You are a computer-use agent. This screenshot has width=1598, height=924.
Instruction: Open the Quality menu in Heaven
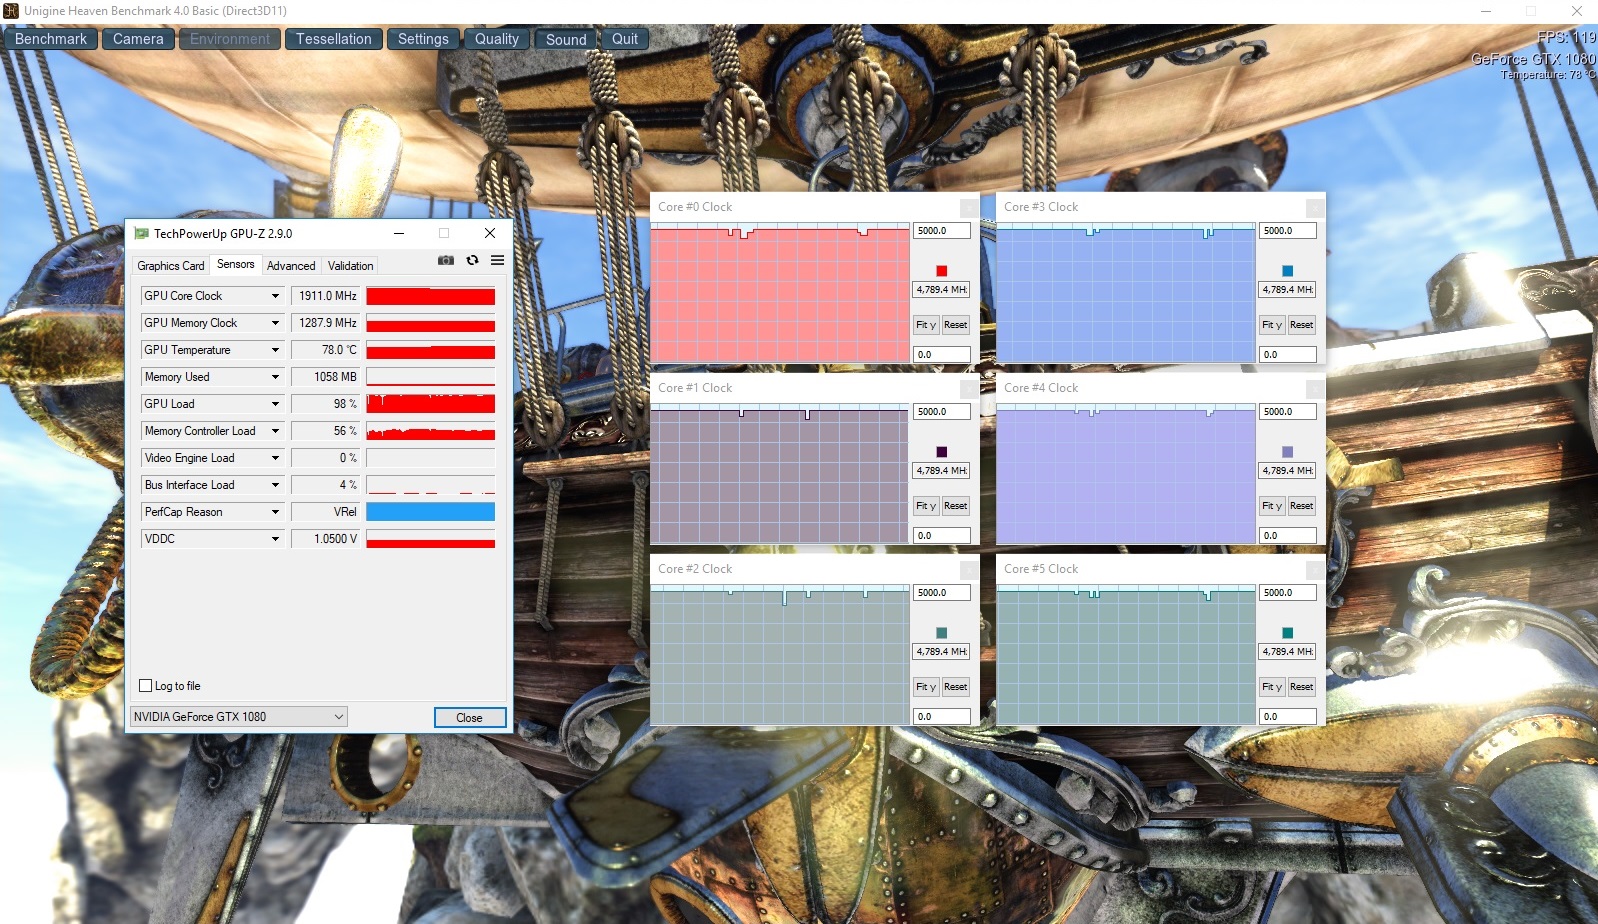pyautogui.click(x=497, y=39)
